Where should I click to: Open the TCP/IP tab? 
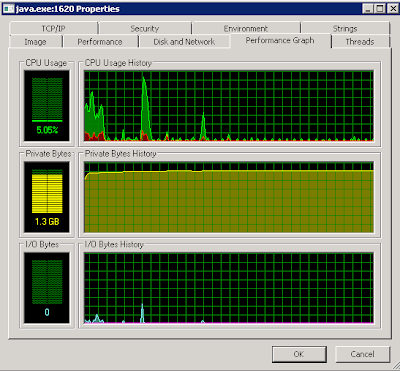coord(53,28)
